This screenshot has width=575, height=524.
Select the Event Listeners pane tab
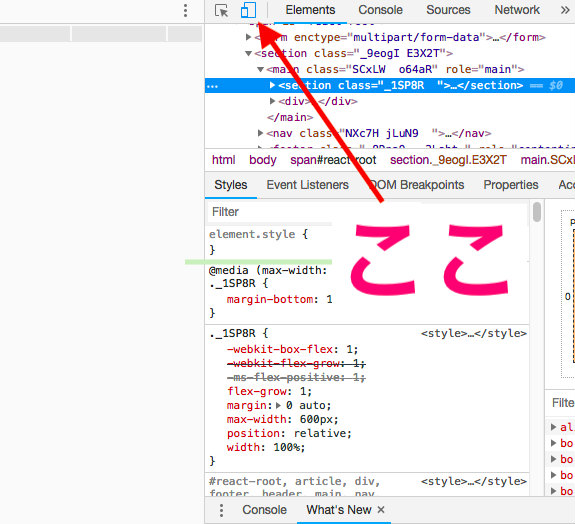pos(307,185)
